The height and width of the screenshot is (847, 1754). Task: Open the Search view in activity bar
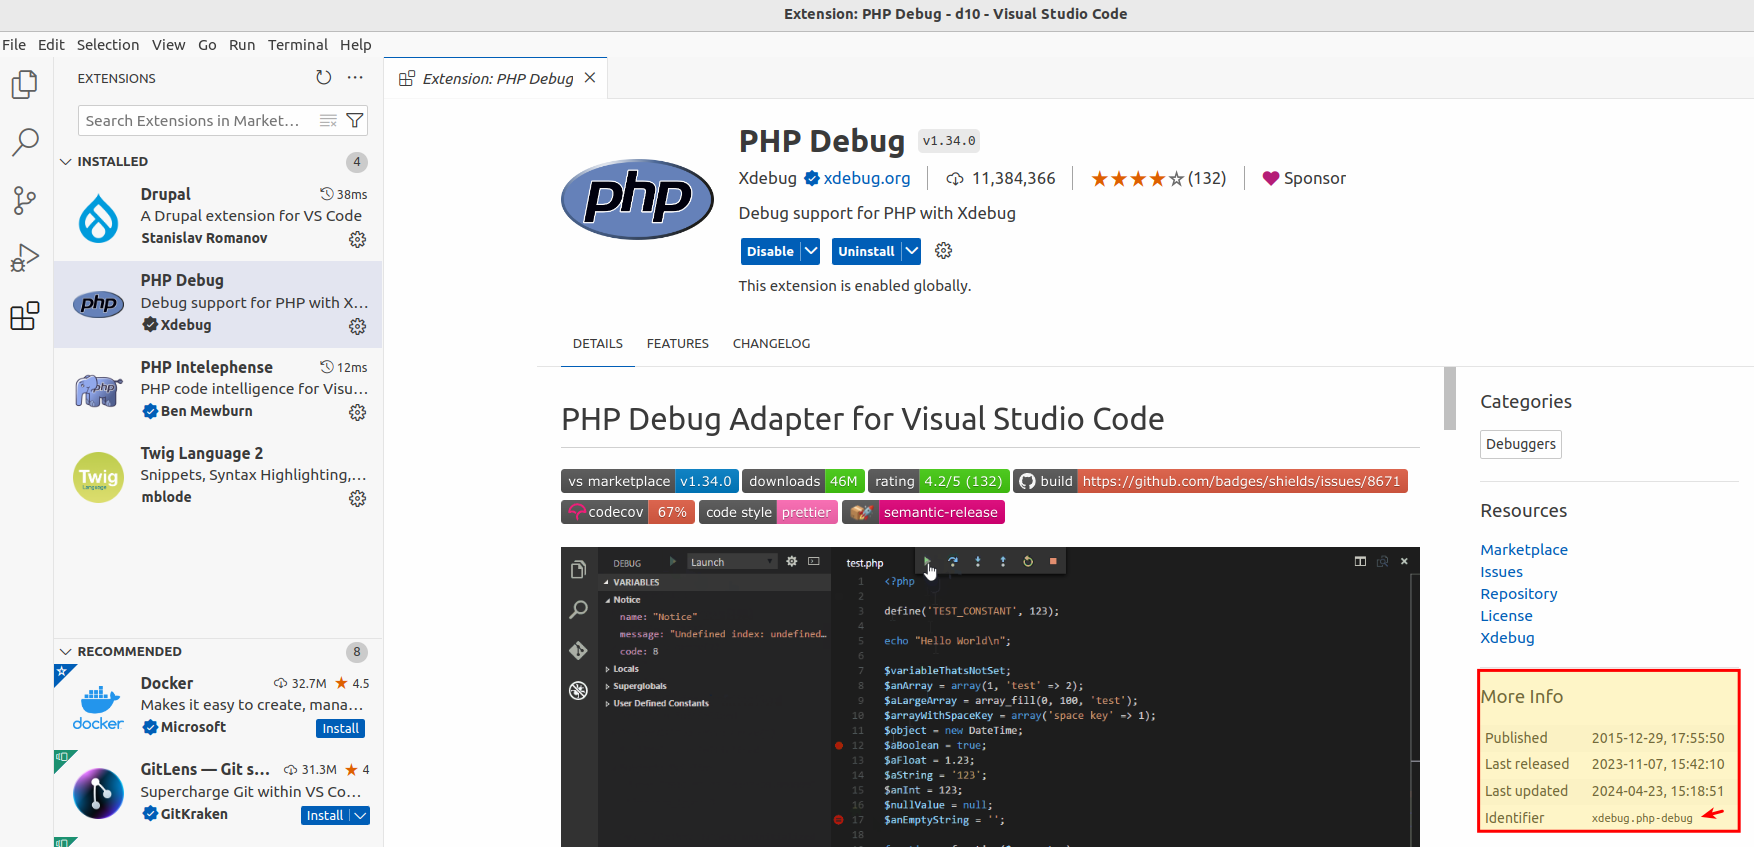25,142
